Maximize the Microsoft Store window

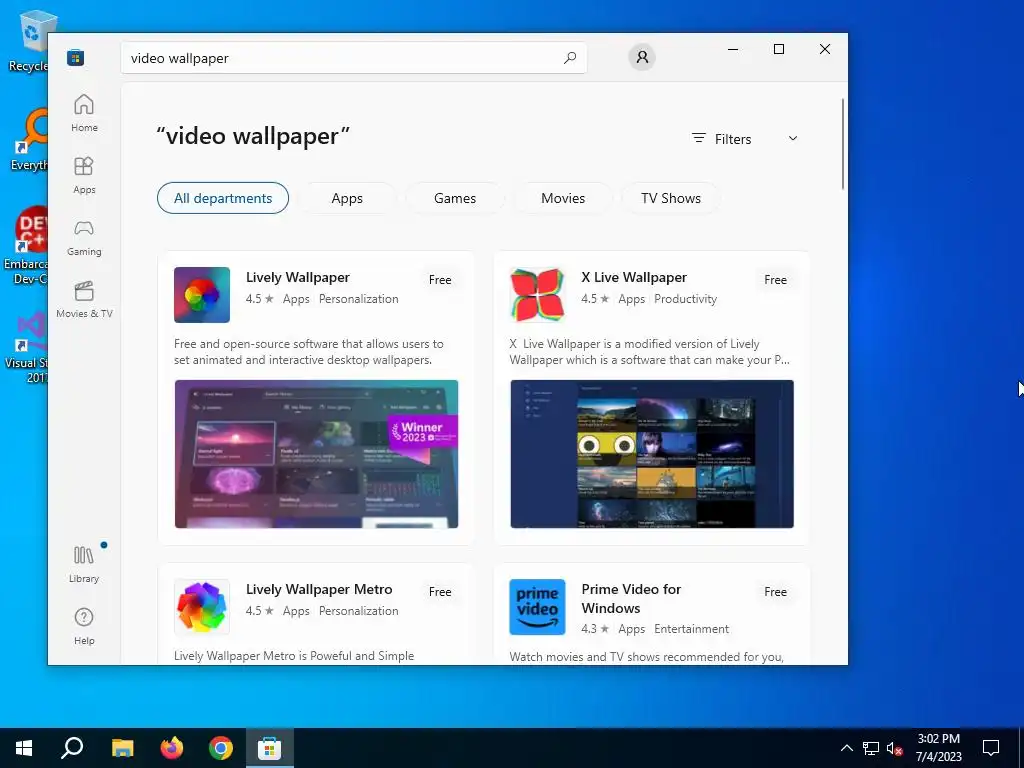point(778,49)
